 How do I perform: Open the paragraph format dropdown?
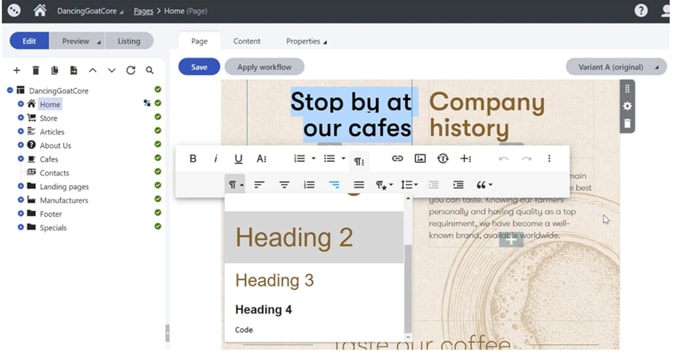point(235,185)
